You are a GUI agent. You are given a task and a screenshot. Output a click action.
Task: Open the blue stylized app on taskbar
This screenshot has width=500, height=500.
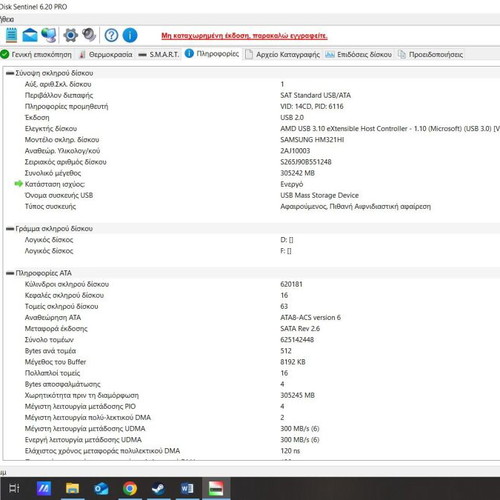[x=44, y=488]
